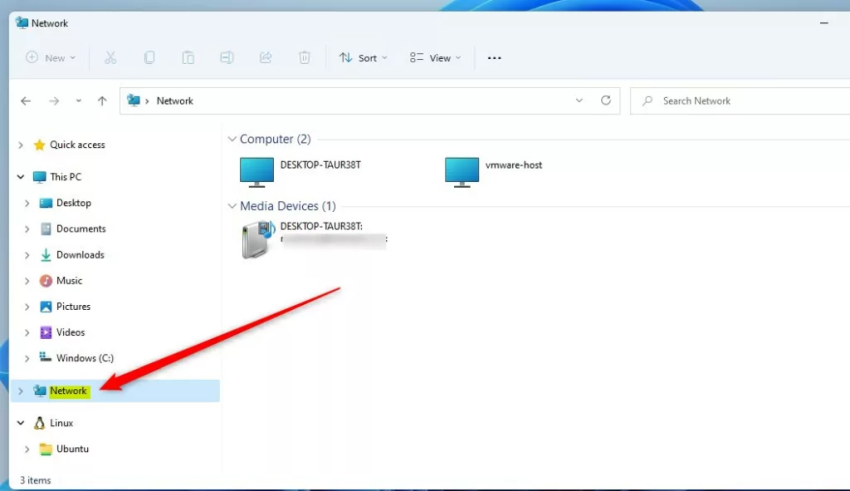Collapse the Media Devices (1) group
This screenshot has height=491, width=850.
(232, 206)
